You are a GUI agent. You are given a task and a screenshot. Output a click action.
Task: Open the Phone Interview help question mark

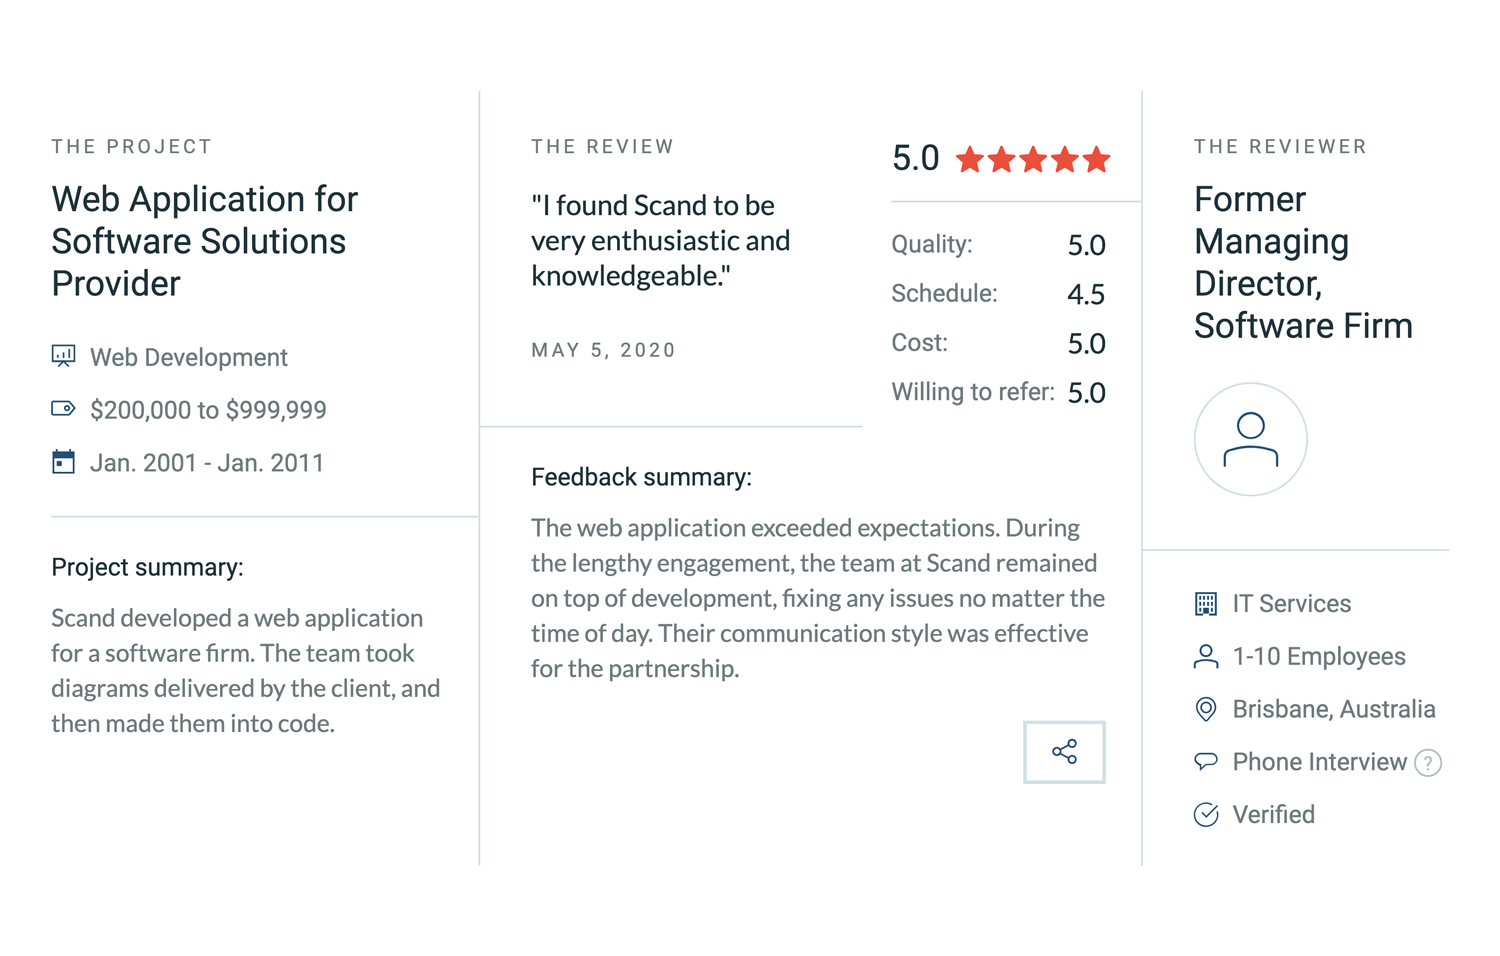[1428, 763]
